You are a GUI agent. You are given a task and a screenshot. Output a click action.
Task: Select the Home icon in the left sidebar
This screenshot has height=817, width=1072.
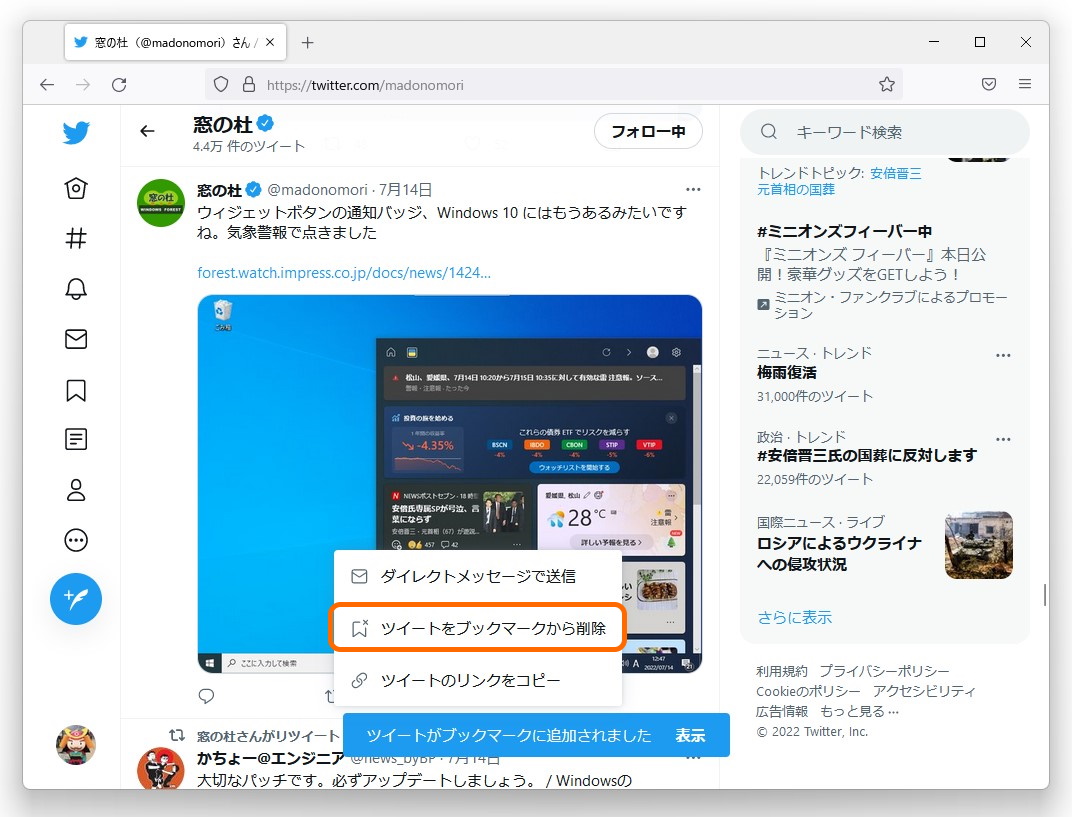(x=75, y=188)
